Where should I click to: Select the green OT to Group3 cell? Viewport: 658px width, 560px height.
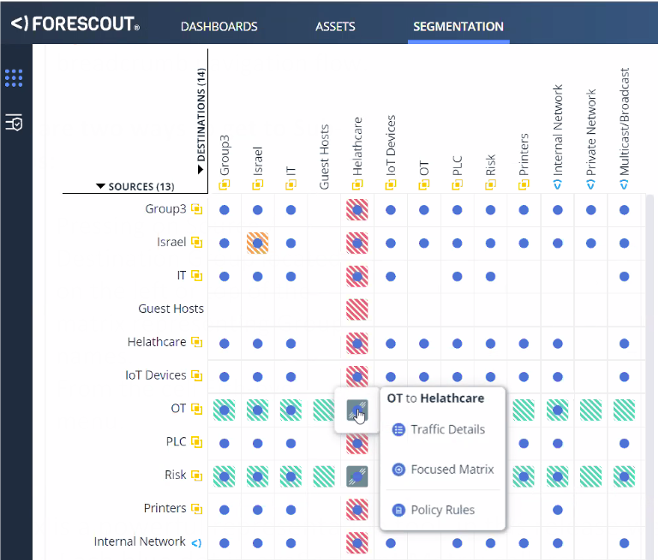tap(224, 410)
